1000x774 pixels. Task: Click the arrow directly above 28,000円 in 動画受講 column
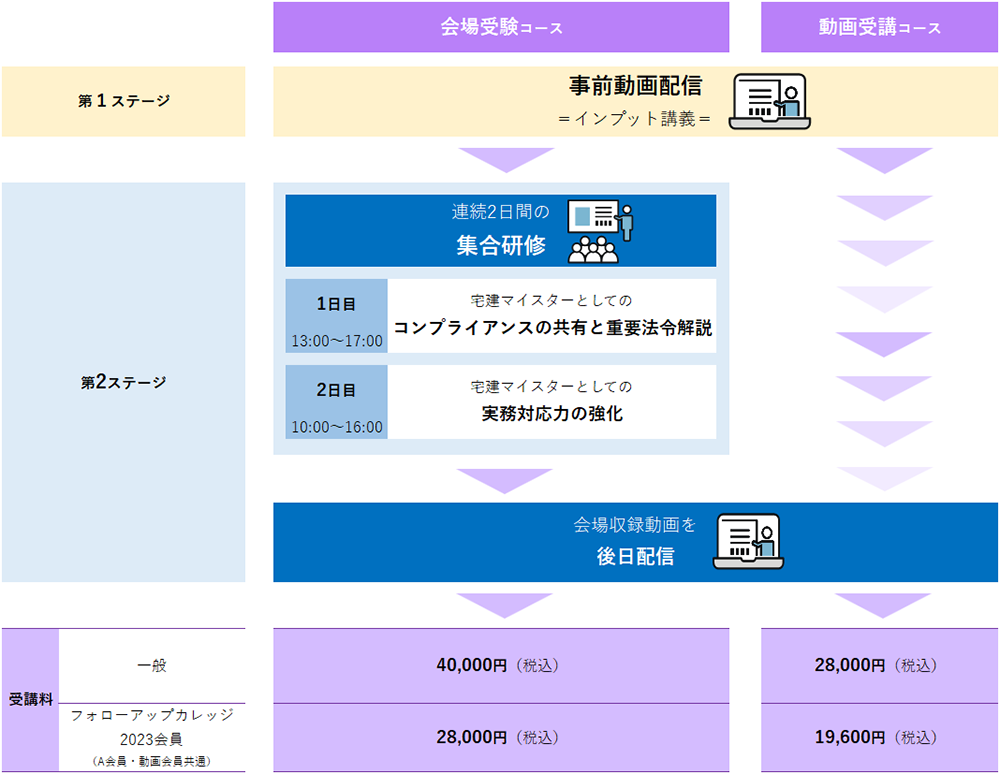(x=883, y=605)
